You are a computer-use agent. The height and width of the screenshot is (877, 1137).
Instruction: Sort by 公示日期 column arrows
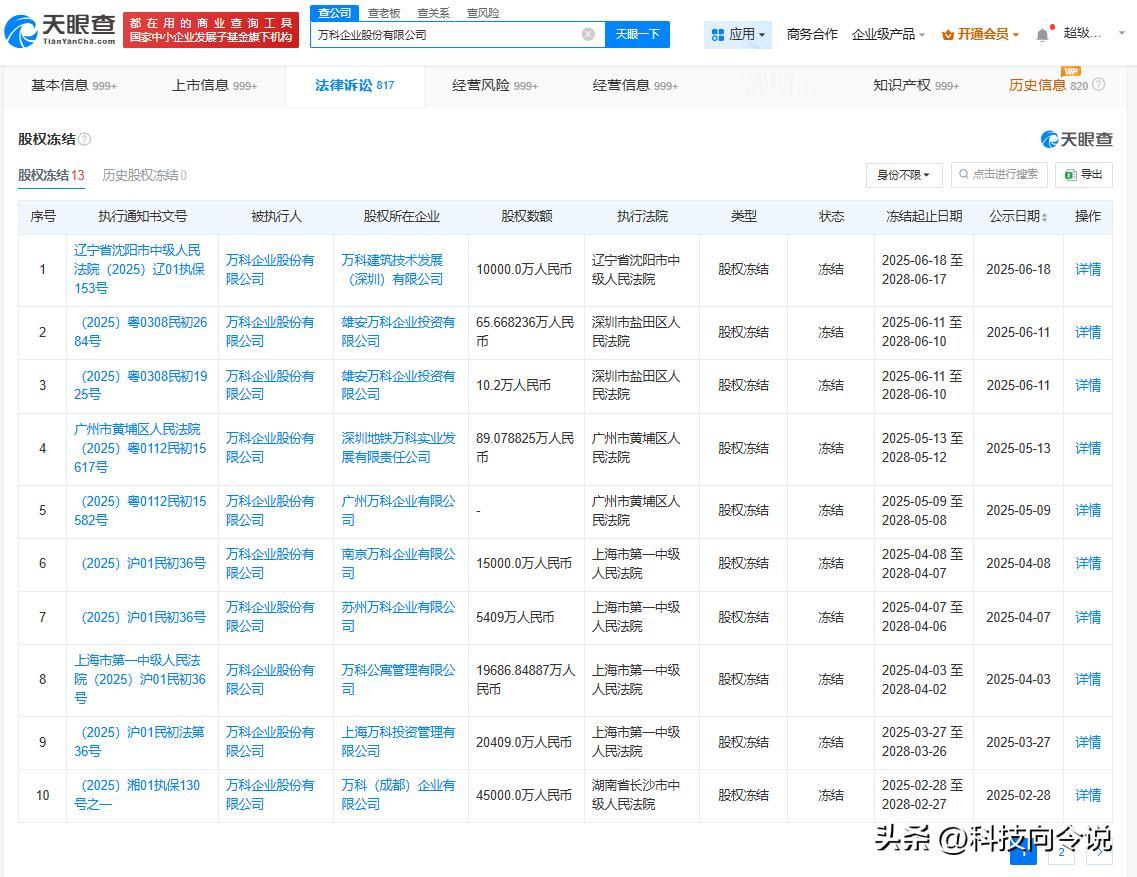tap(1044, 217)
